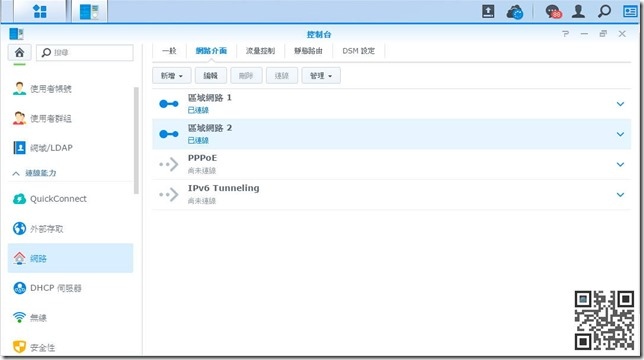
Task: Click the 編輯 button
Action: 210,76
